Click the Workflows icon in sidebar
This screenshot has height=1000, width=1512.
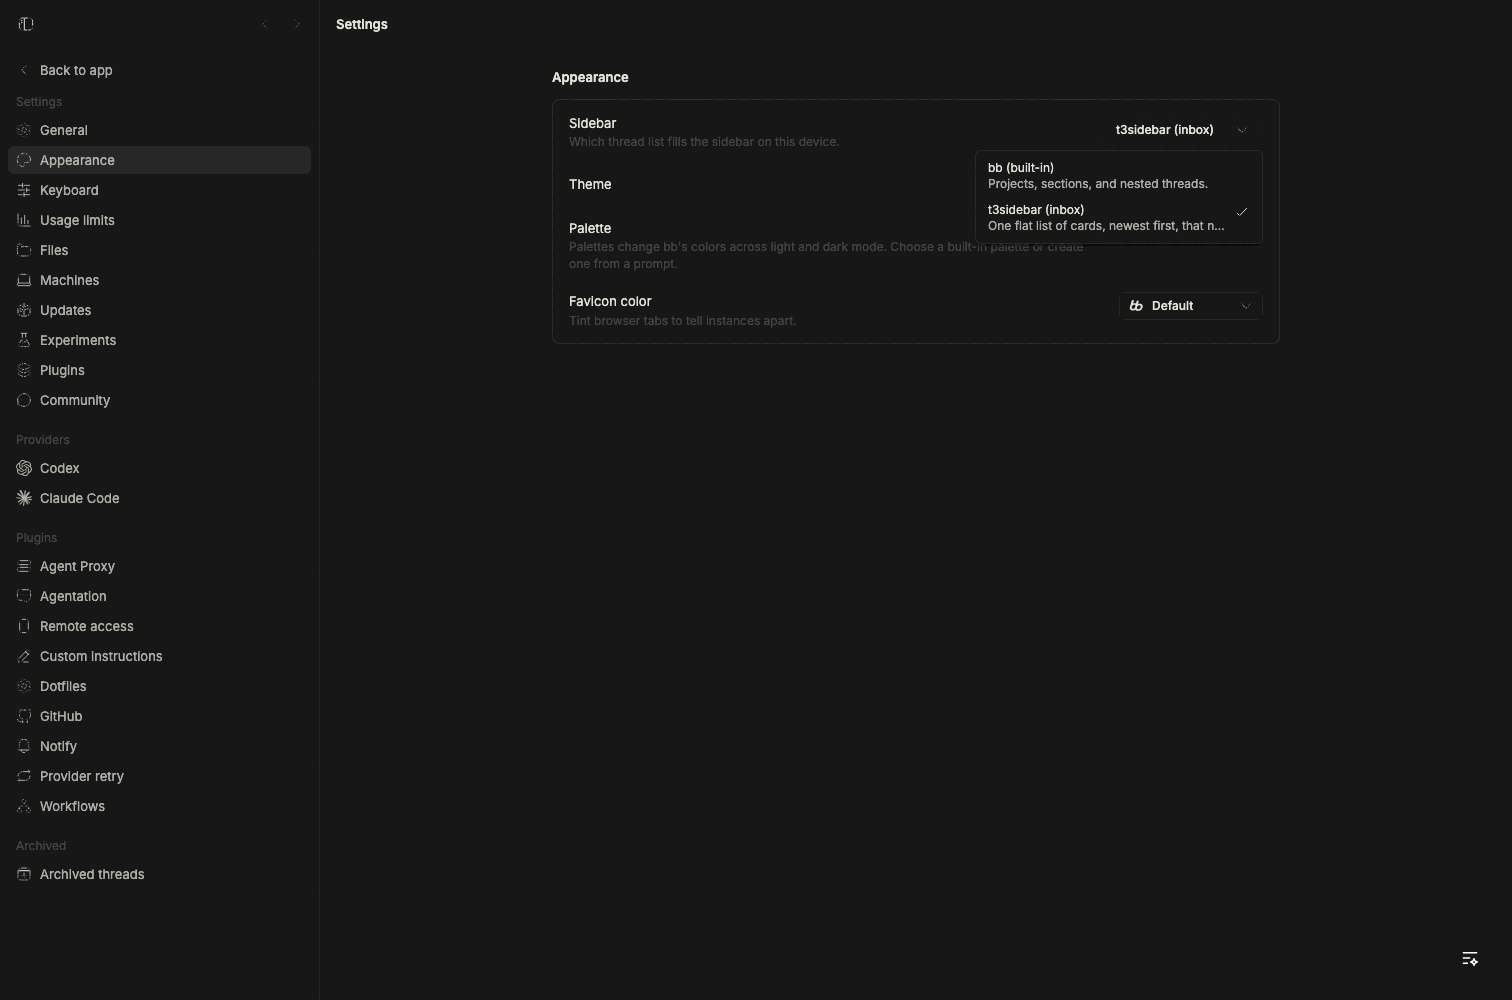[x=24, y=806]
